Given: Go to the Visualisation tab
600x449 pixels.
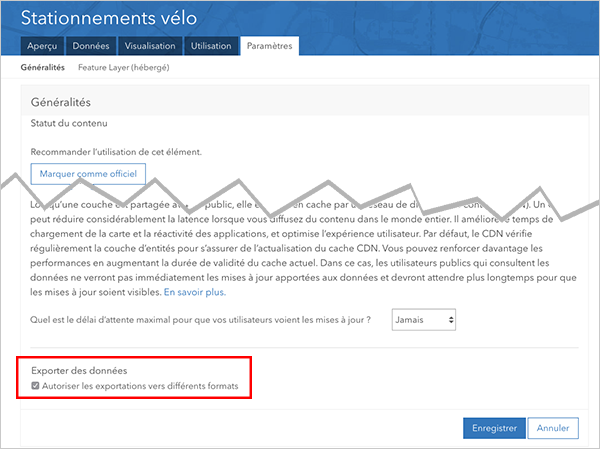Looking at the screenshot, I should (149, 46).
